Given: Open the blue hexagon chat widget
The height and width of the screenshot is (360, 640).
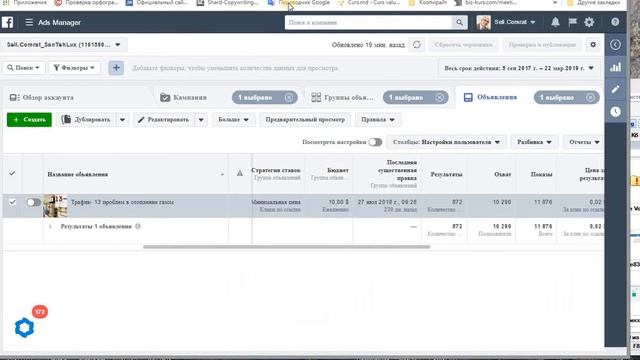Looking at the screenshot, I should point(24,327).
